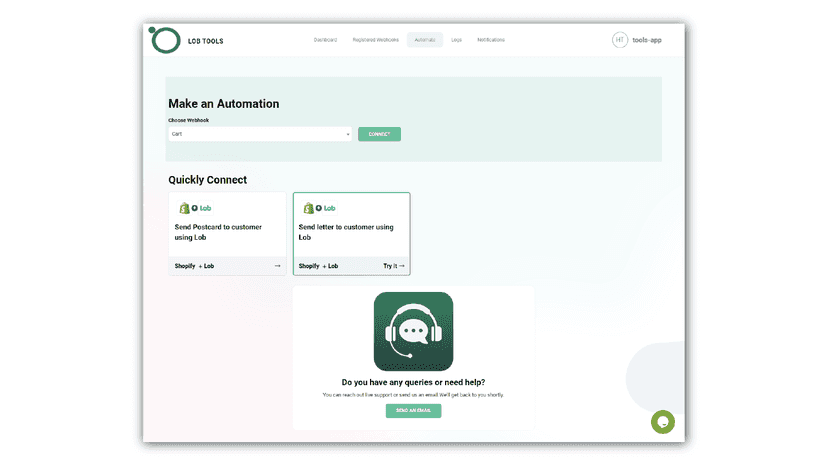Select the Automate tab
Screen dimensions: 828x466
(x=425, y=40)
